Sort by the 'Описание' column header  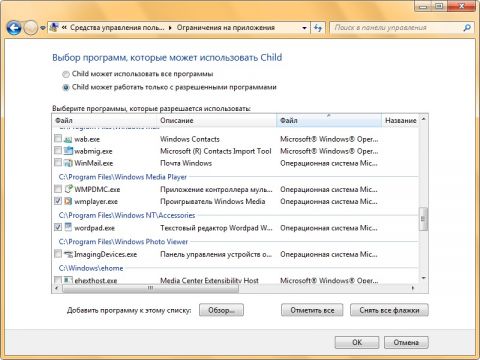pyautogui.click(x=217, y=120)
